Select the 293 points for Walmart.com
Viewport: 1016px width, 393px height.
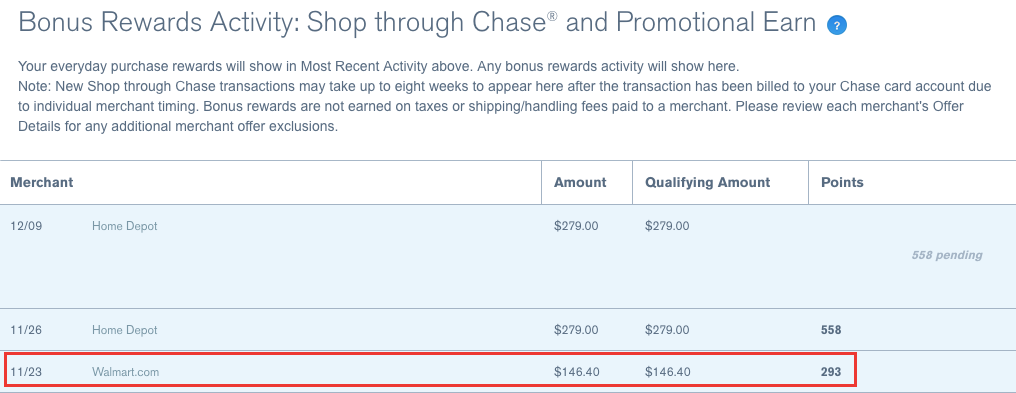[x=831, y=372]
